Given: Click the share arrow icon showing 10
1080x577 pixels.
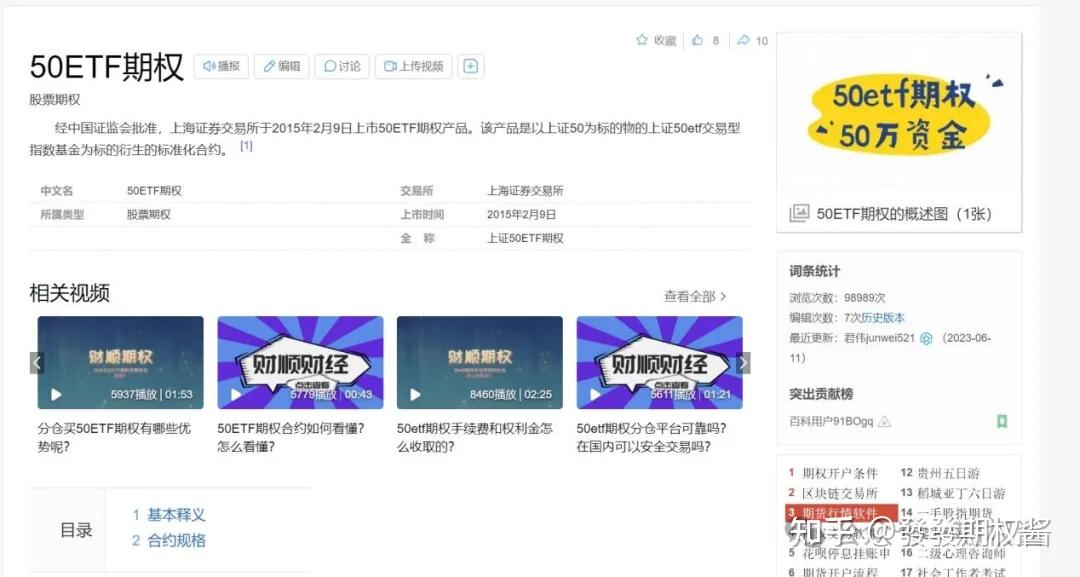Looking at the screenshot, I should click(743, 40).
